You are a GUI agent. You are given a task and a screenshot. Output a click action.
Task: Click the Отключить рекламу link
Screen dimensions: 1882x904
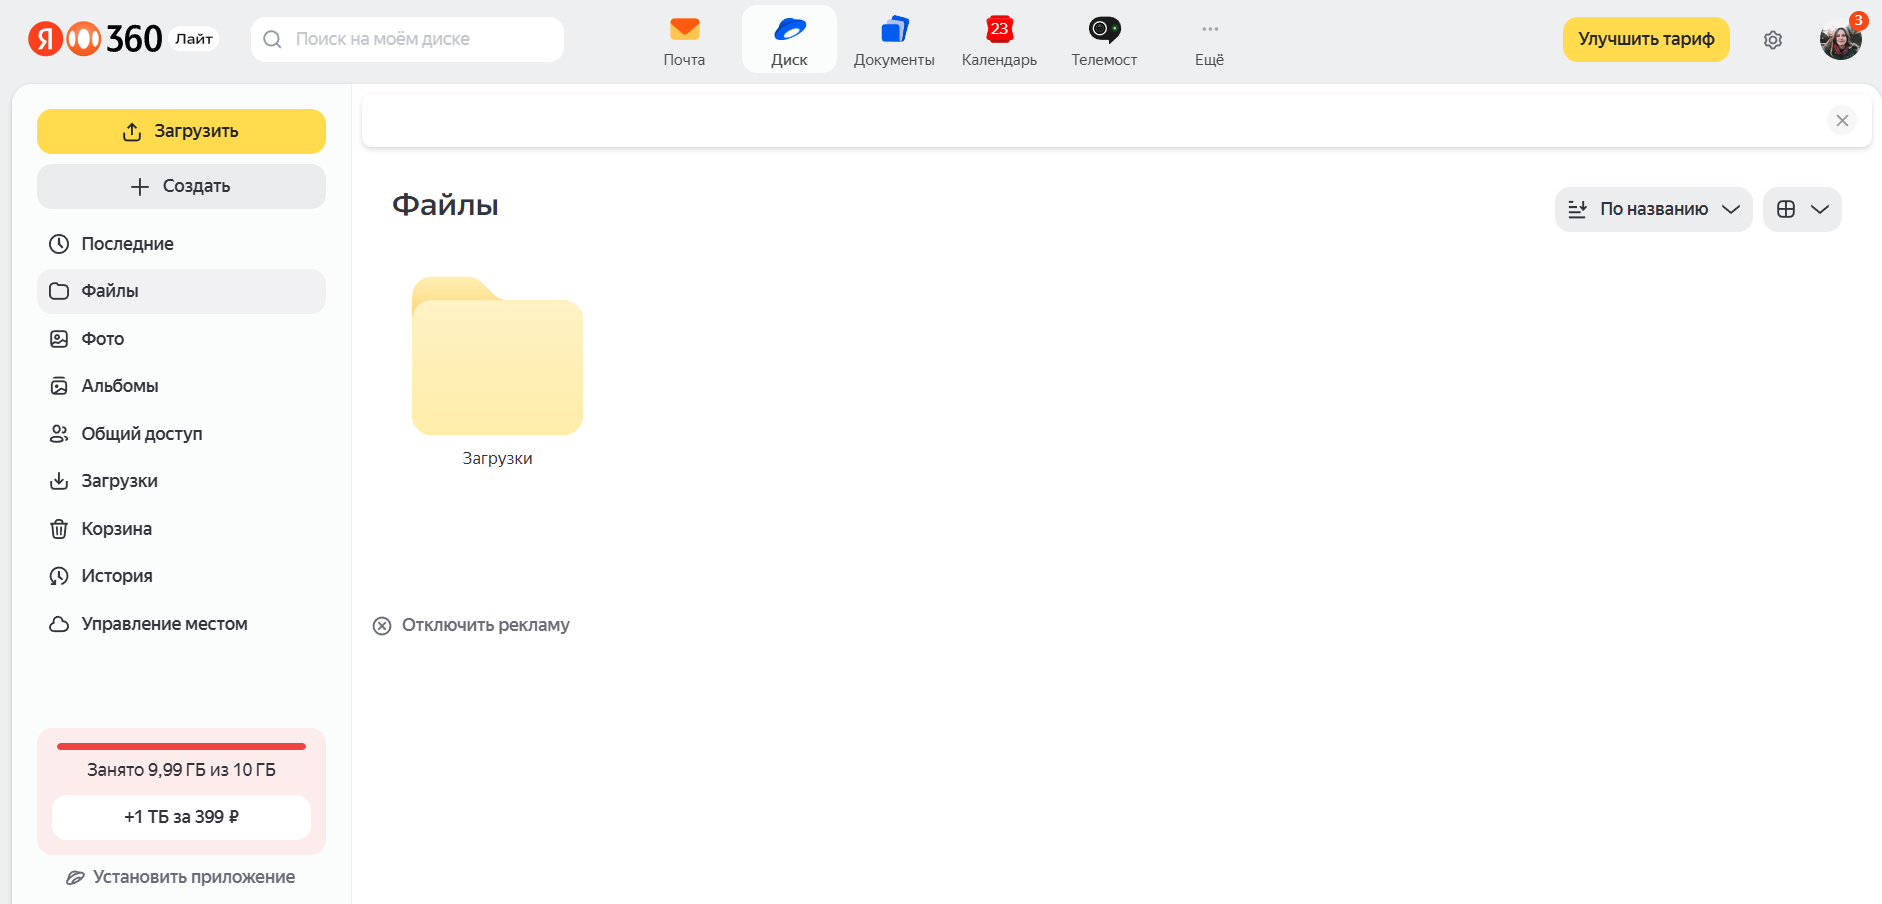(485, 625)
